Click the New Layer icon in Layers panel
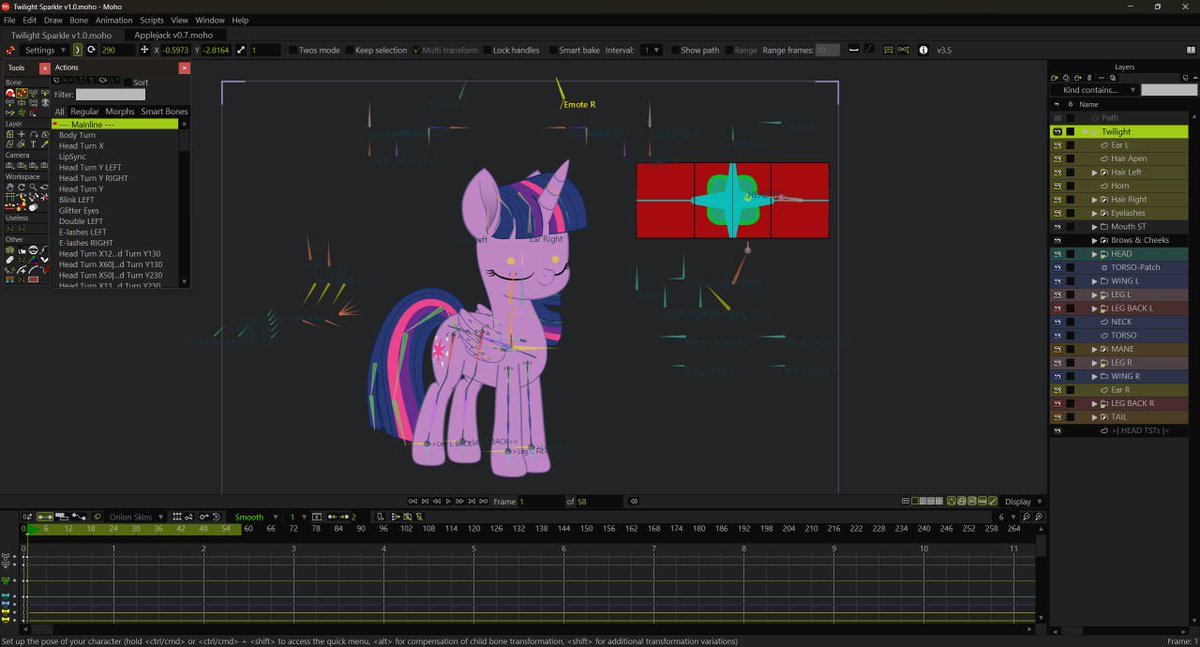 pos(1054,78)
